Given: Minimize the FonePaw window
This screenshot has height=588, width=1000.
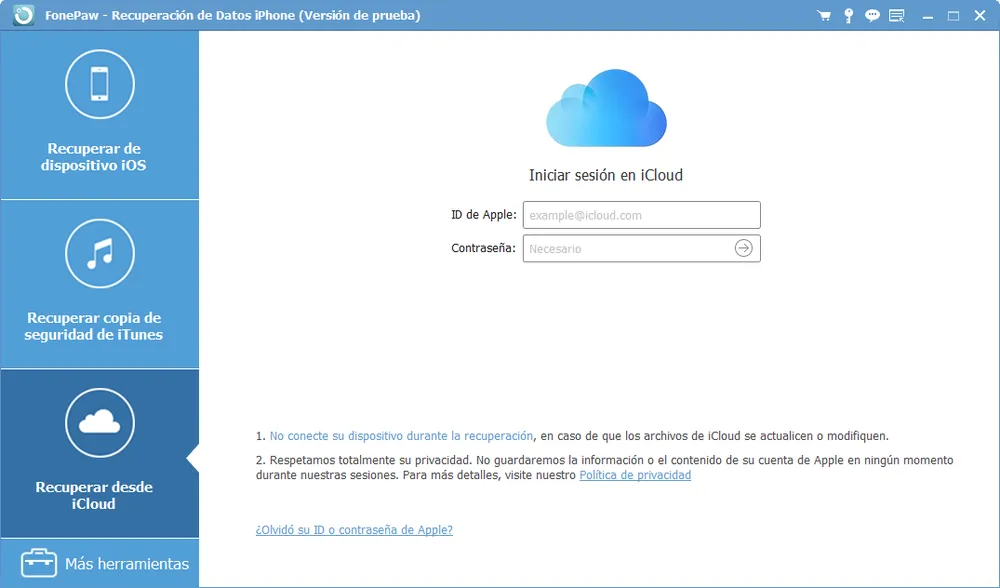Looking at the screenshot, I should point(930,15).
